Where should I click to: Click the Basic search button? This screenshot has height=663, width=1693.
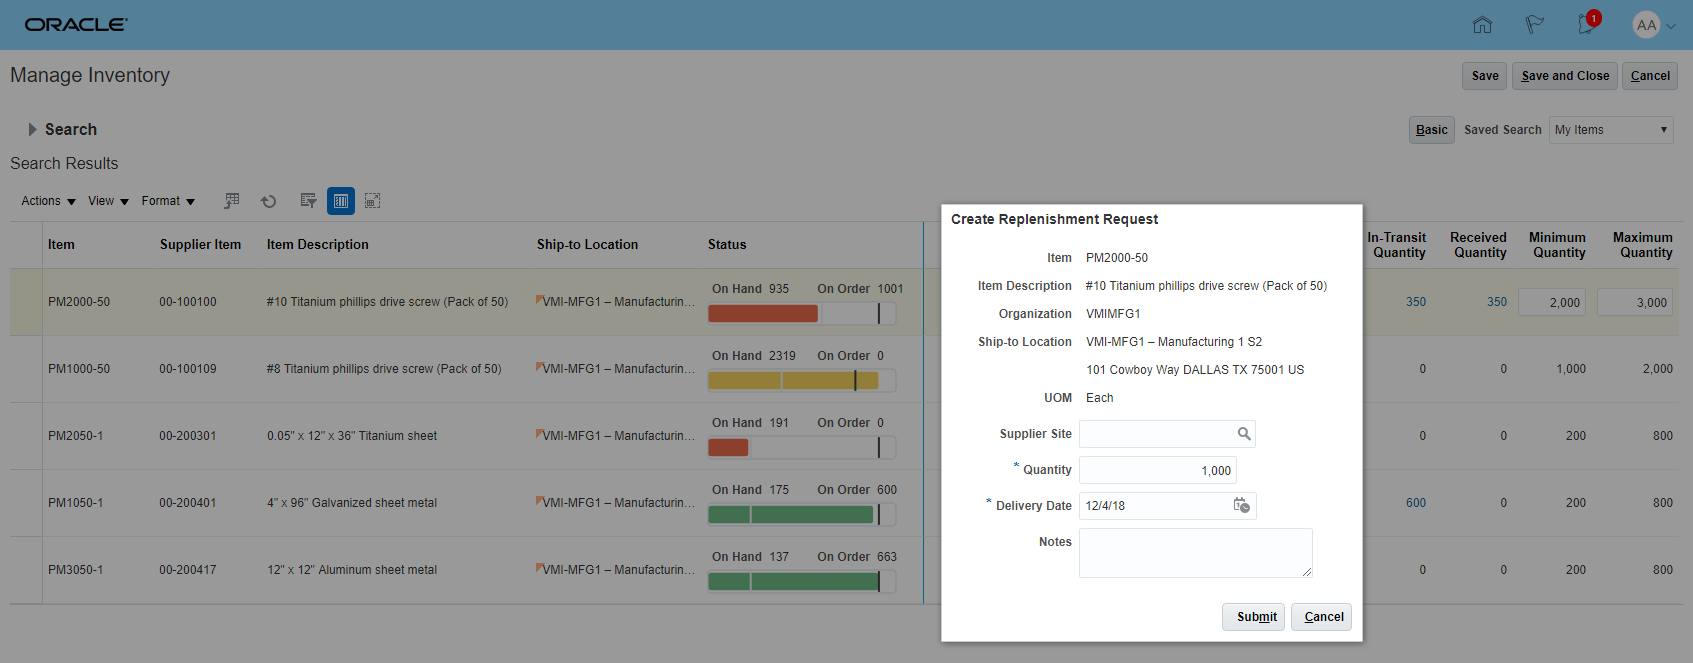[x=1432, y=130]
